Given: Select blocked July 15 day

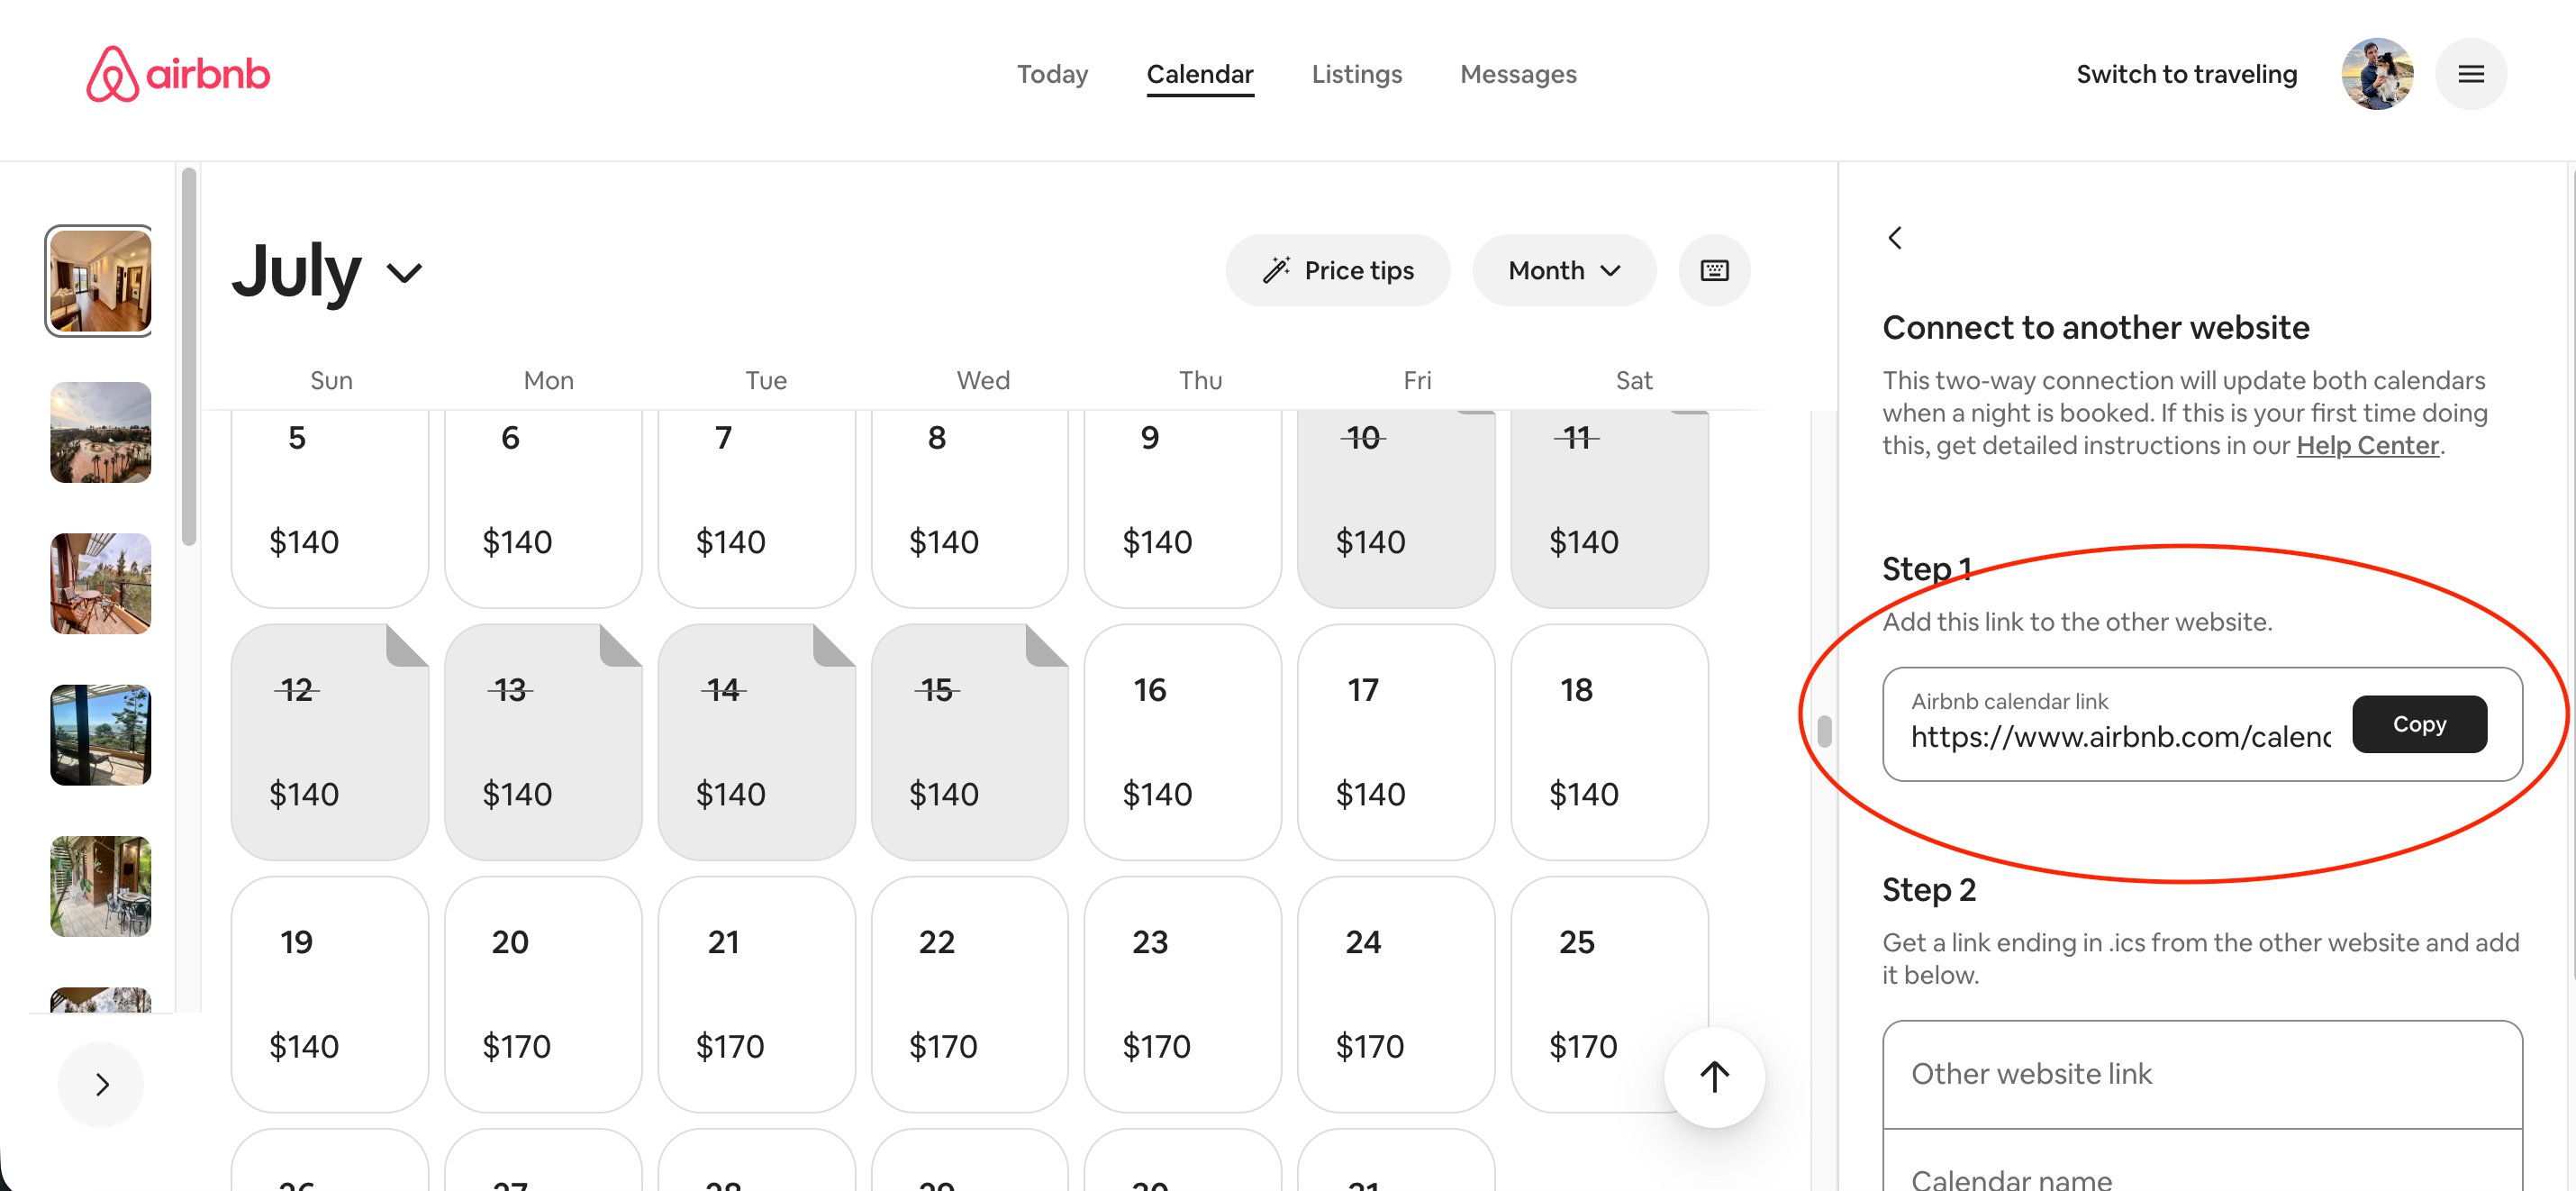Looking at the screenshot, I should click(969, 742).
